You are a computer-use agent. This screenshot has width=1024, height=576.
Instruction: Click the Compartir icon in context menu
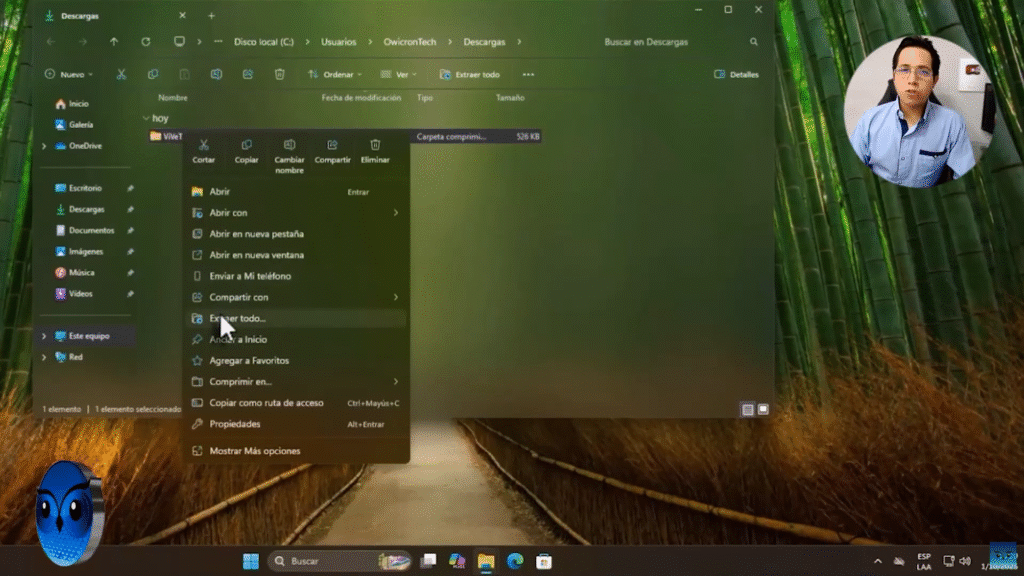click(332, 146)
